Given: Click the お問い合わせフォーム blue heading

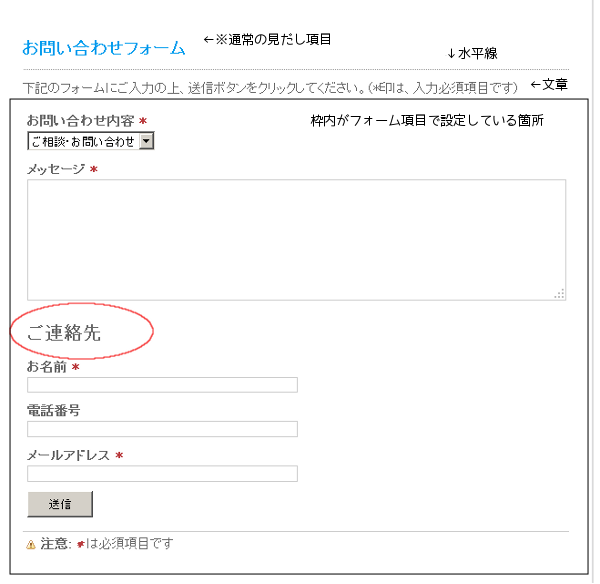Looking at the screenshot, I should point(104,49).
